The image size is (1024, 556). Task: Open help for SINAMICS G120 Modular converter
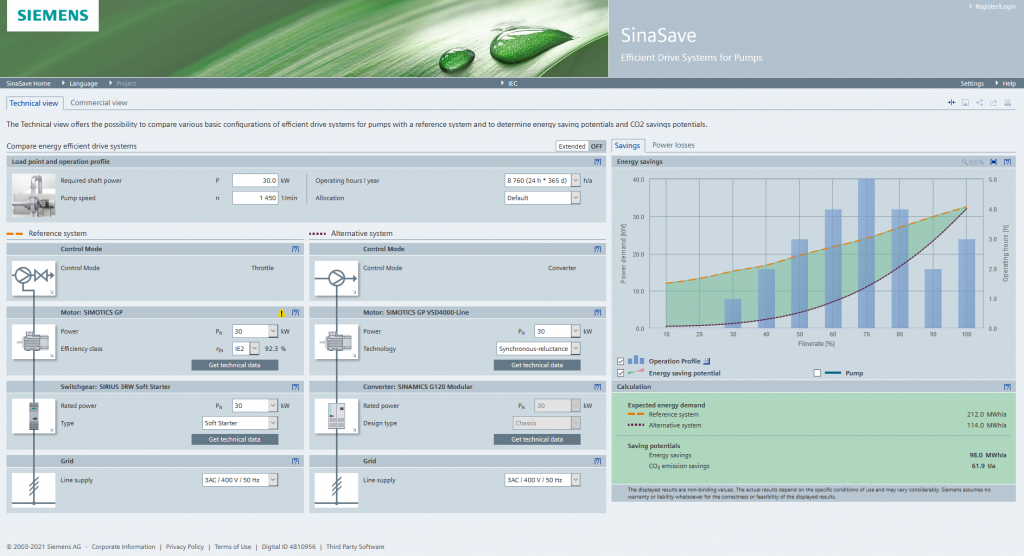[597, 387]
